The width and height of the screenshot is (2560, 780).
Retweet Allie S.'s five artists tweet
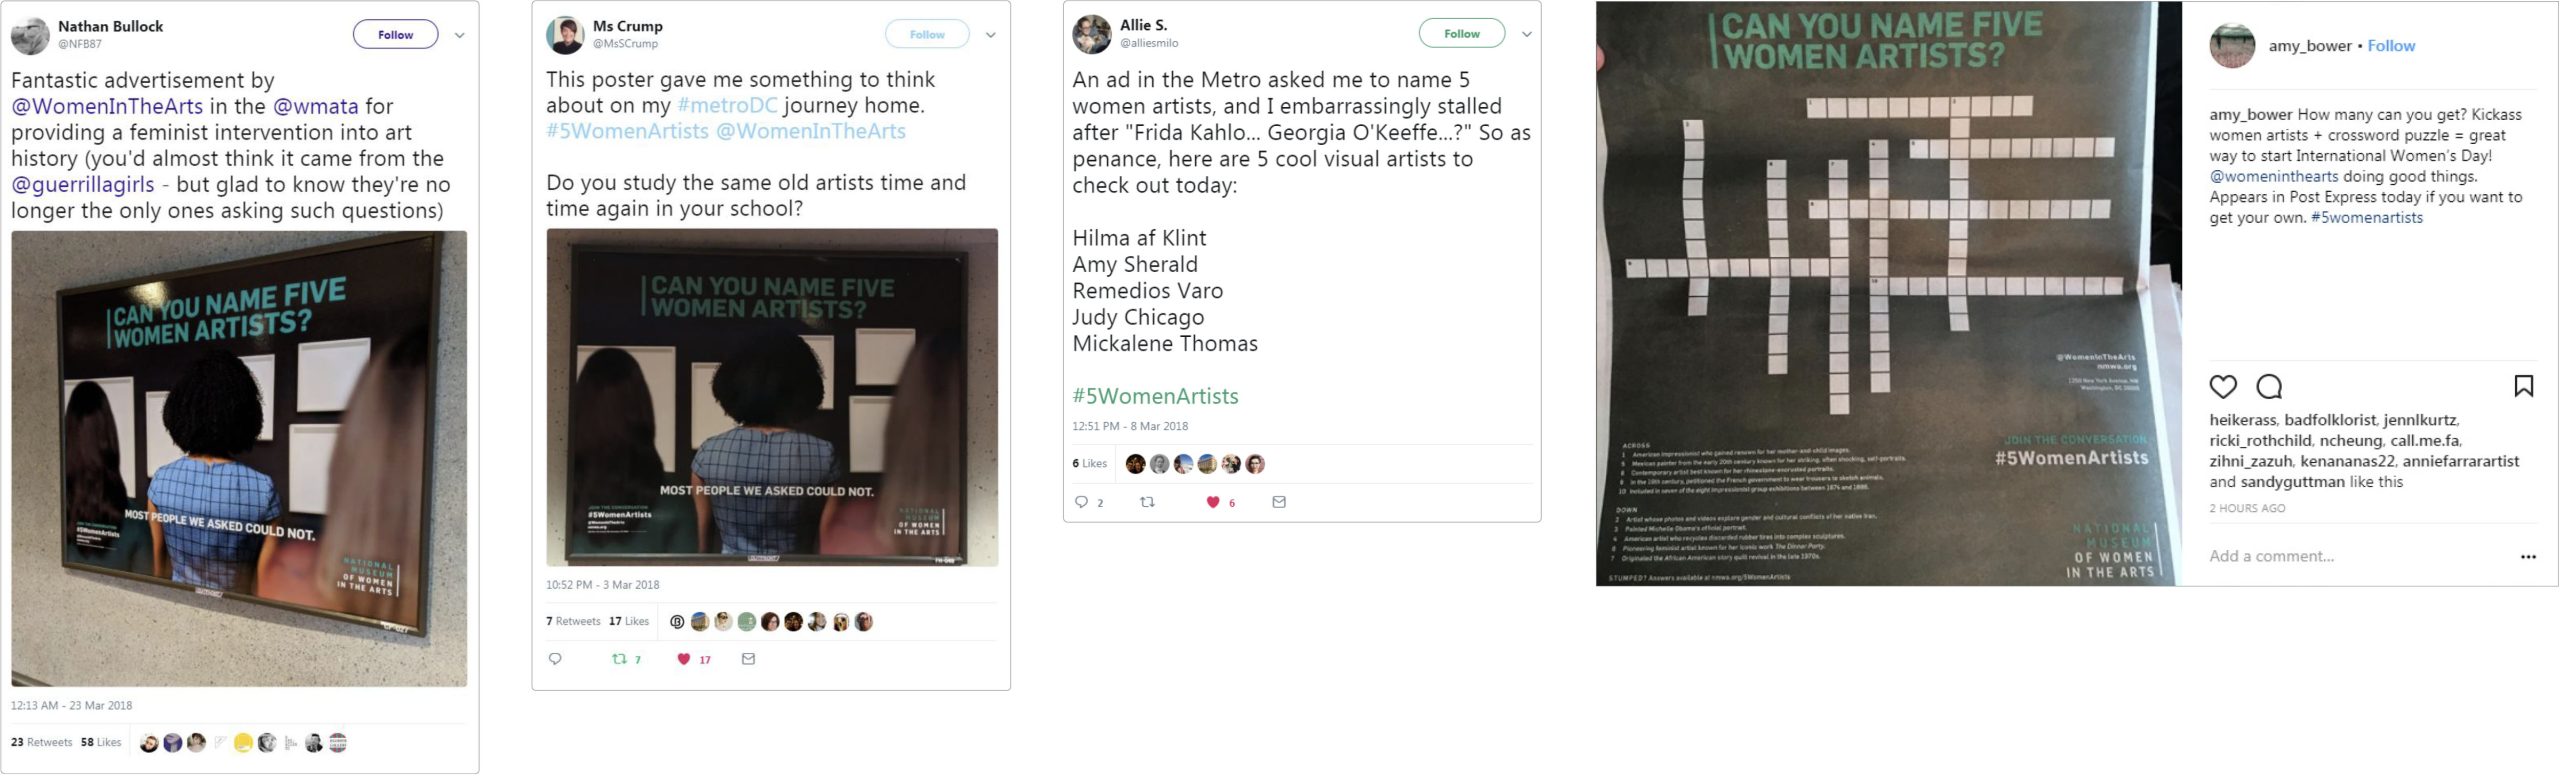point(1147,502)
